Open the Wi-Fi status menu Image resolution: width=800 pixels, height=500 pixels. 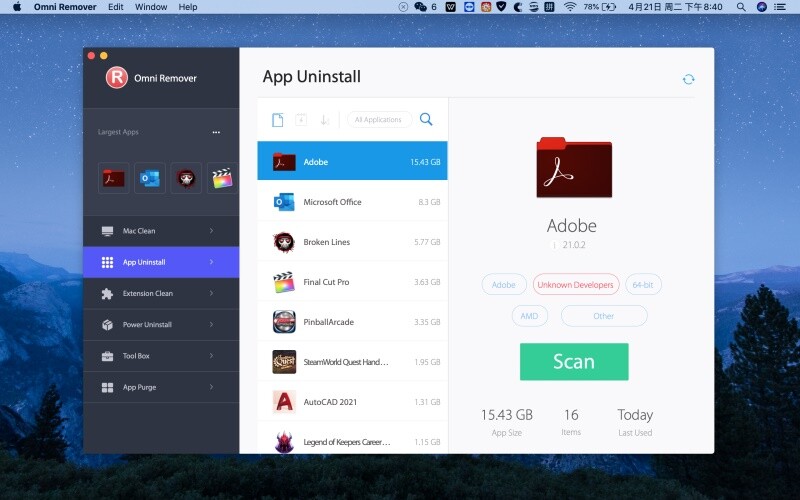click(570, 7)
